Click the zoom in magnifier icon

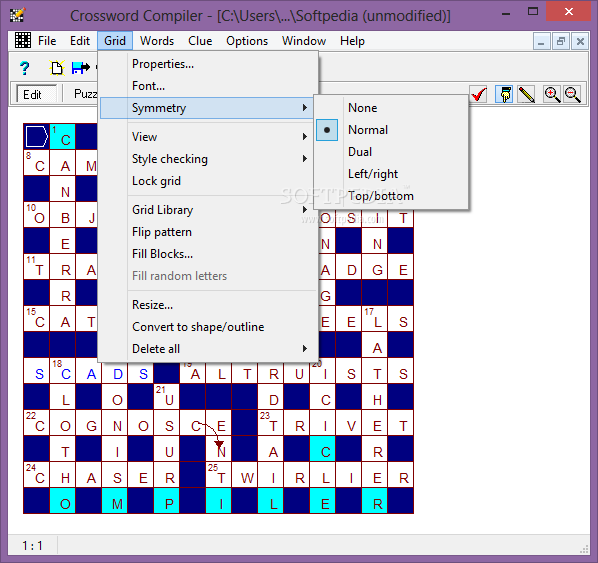(552, 94)
